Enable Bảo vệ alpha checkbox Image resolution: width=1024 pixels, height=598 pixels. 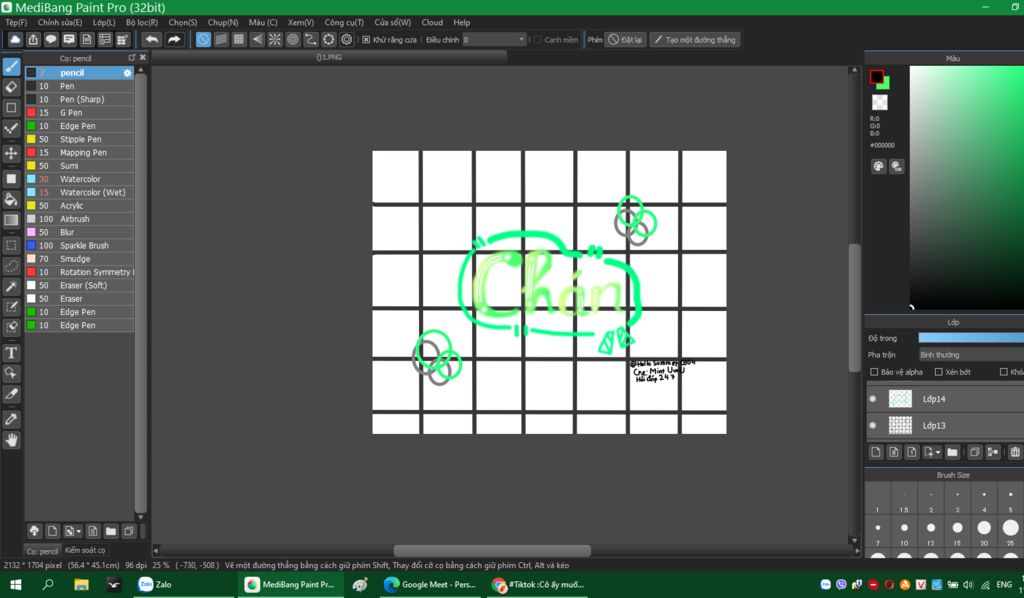(874, 372)
